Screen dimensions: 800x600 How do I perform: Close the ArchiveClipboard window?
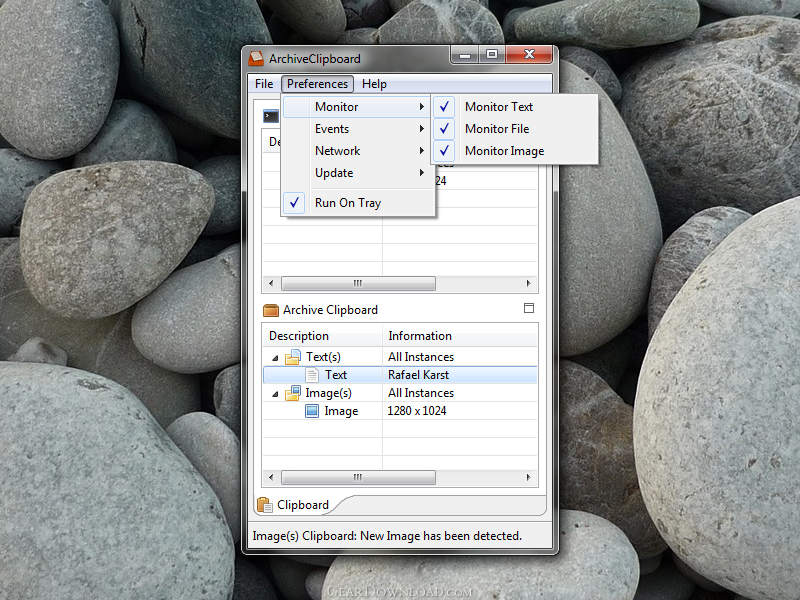[x=529, y=55]
